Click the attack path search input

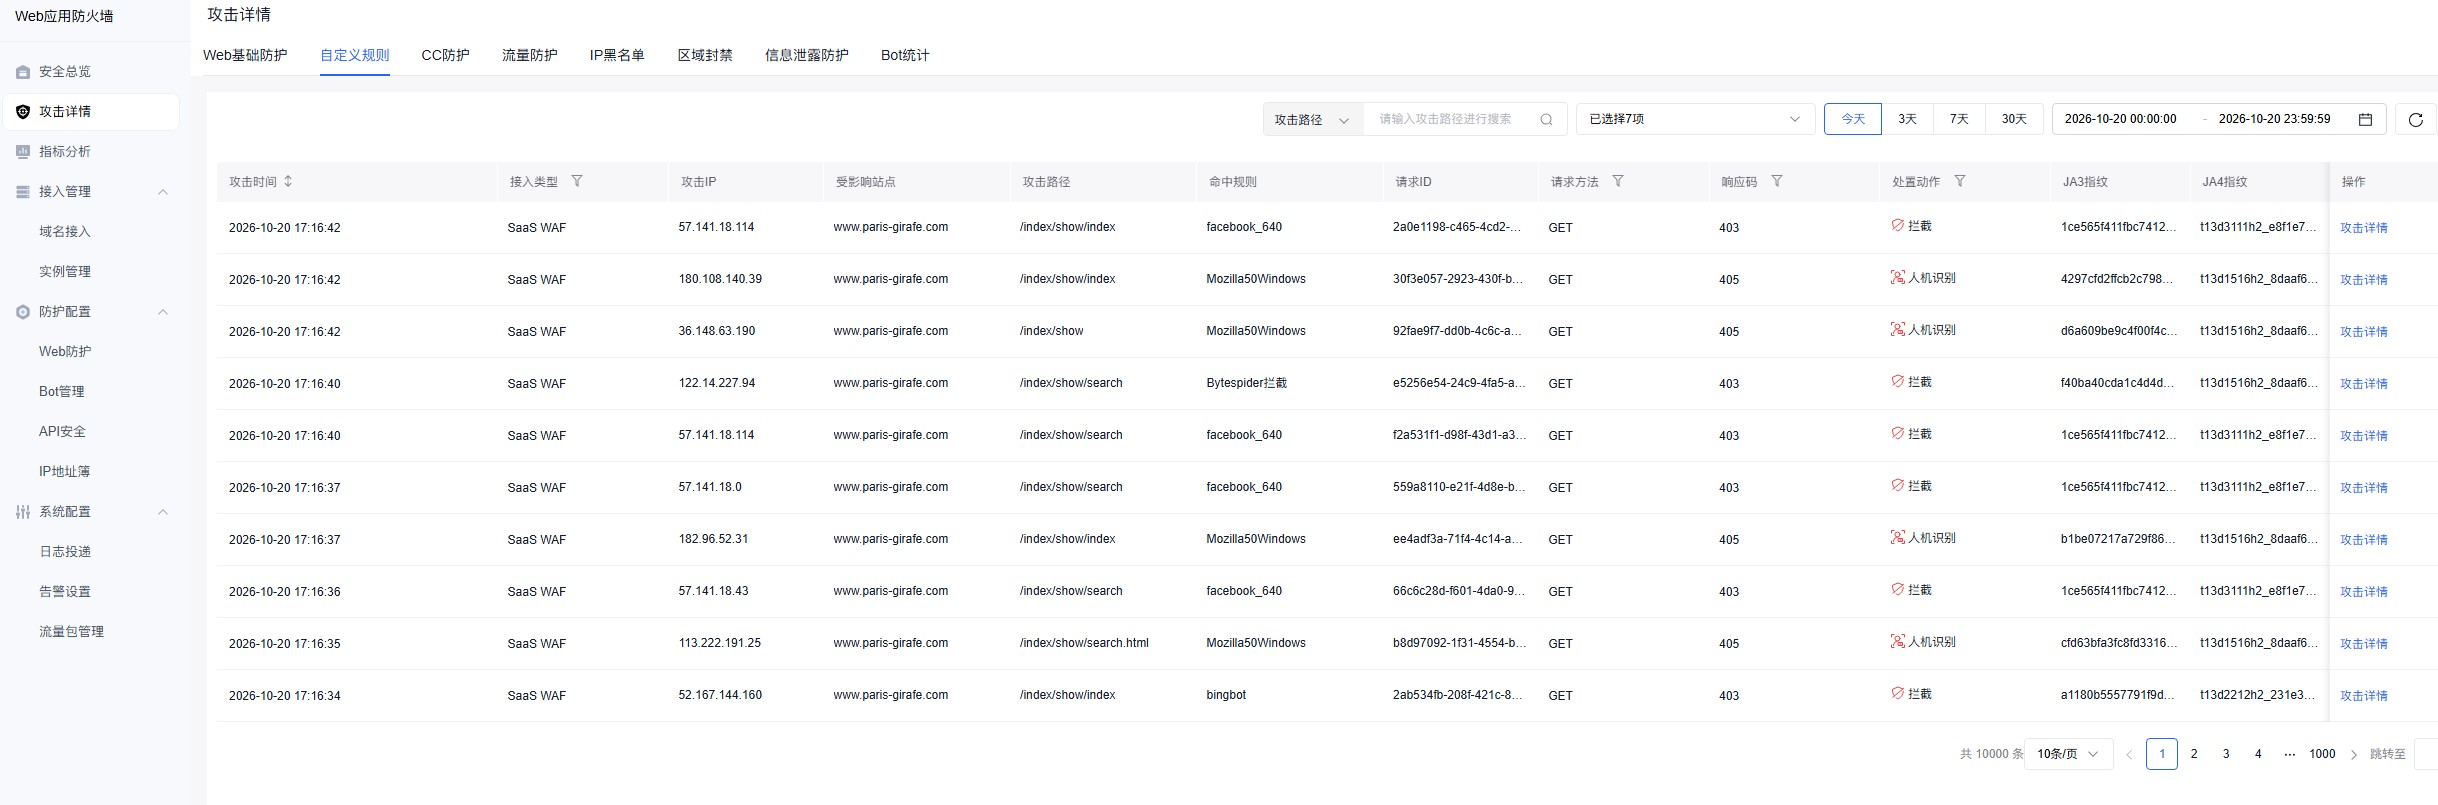point(1450,119)
